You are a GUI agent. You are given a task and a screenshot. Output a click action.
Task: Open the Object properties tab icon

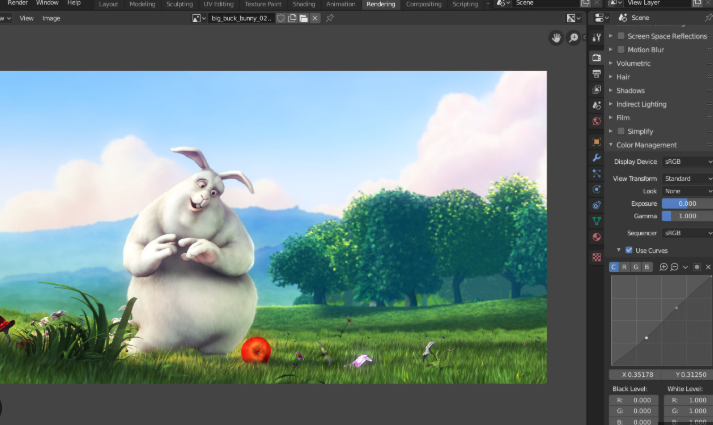pyautogui.click(x=597, y=142)
